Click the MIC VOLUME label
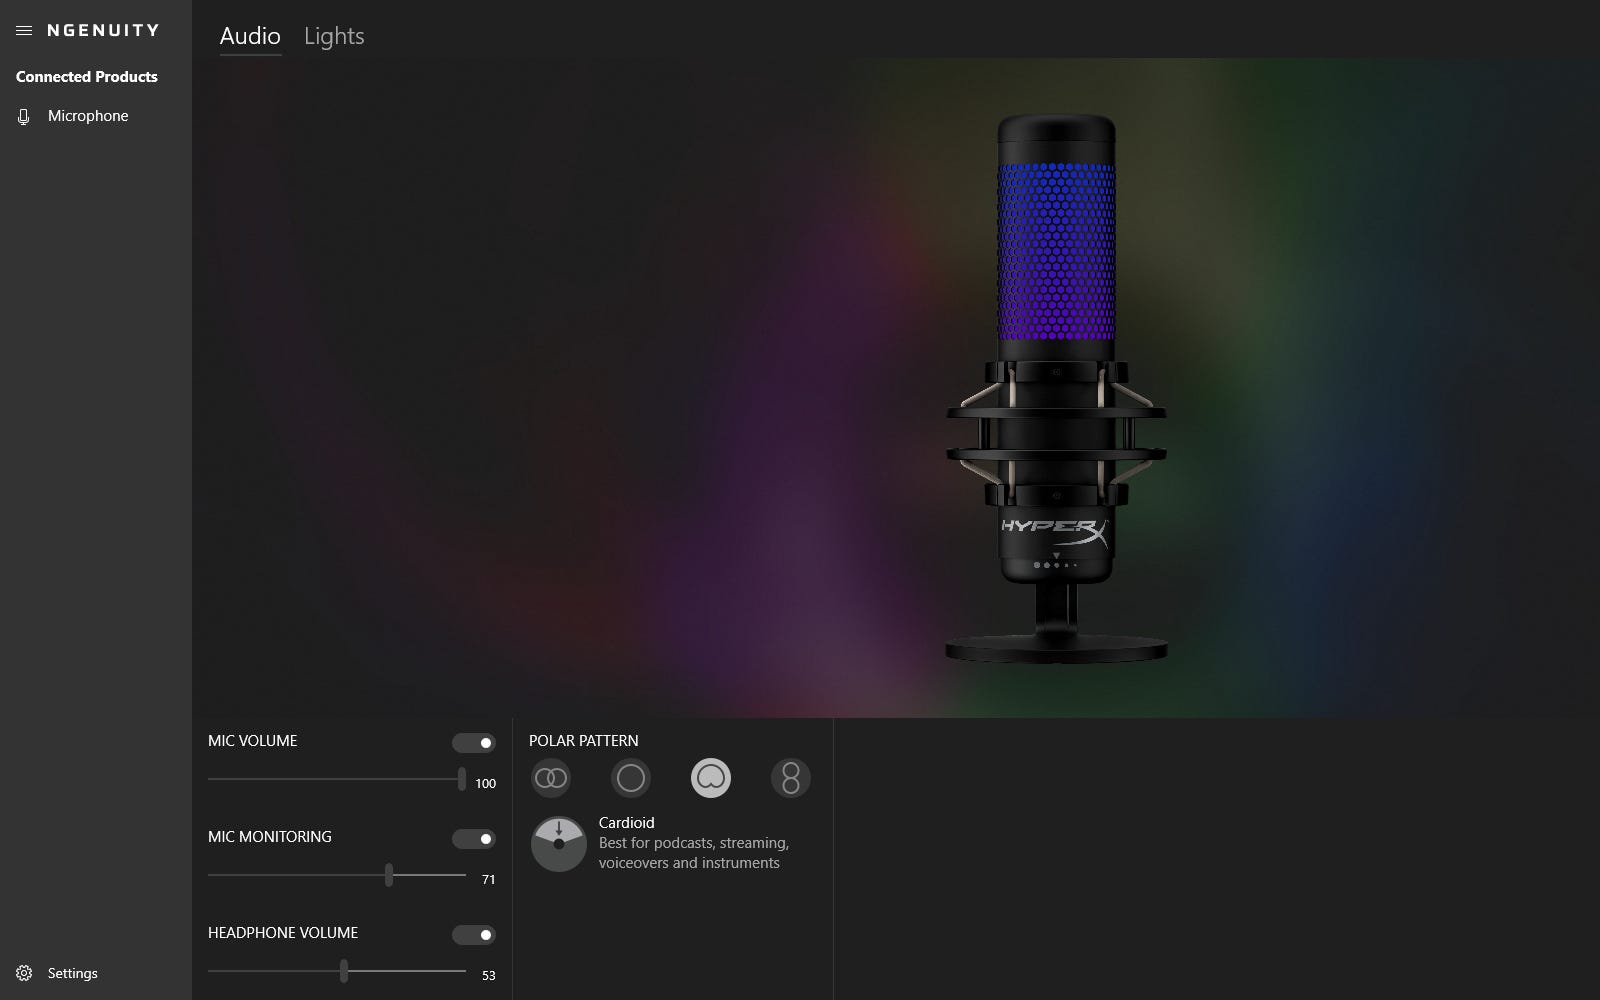Image resolution: width=1600 pixels, height=1000 pixels. pos(253,741)
